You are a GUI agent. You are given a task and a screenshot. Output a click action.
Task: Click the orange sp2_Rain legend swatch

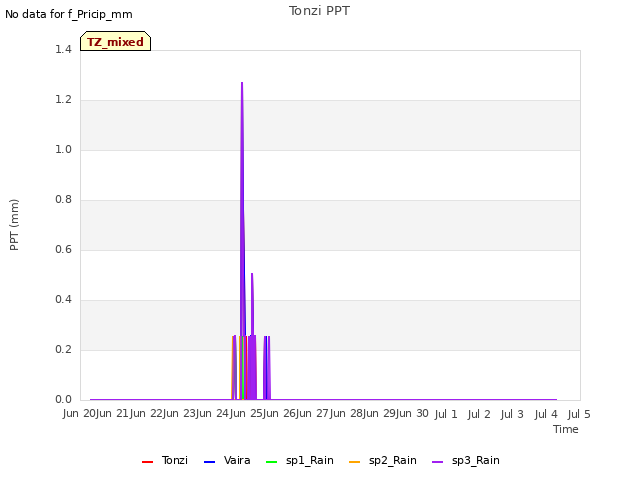click(355, 462)
